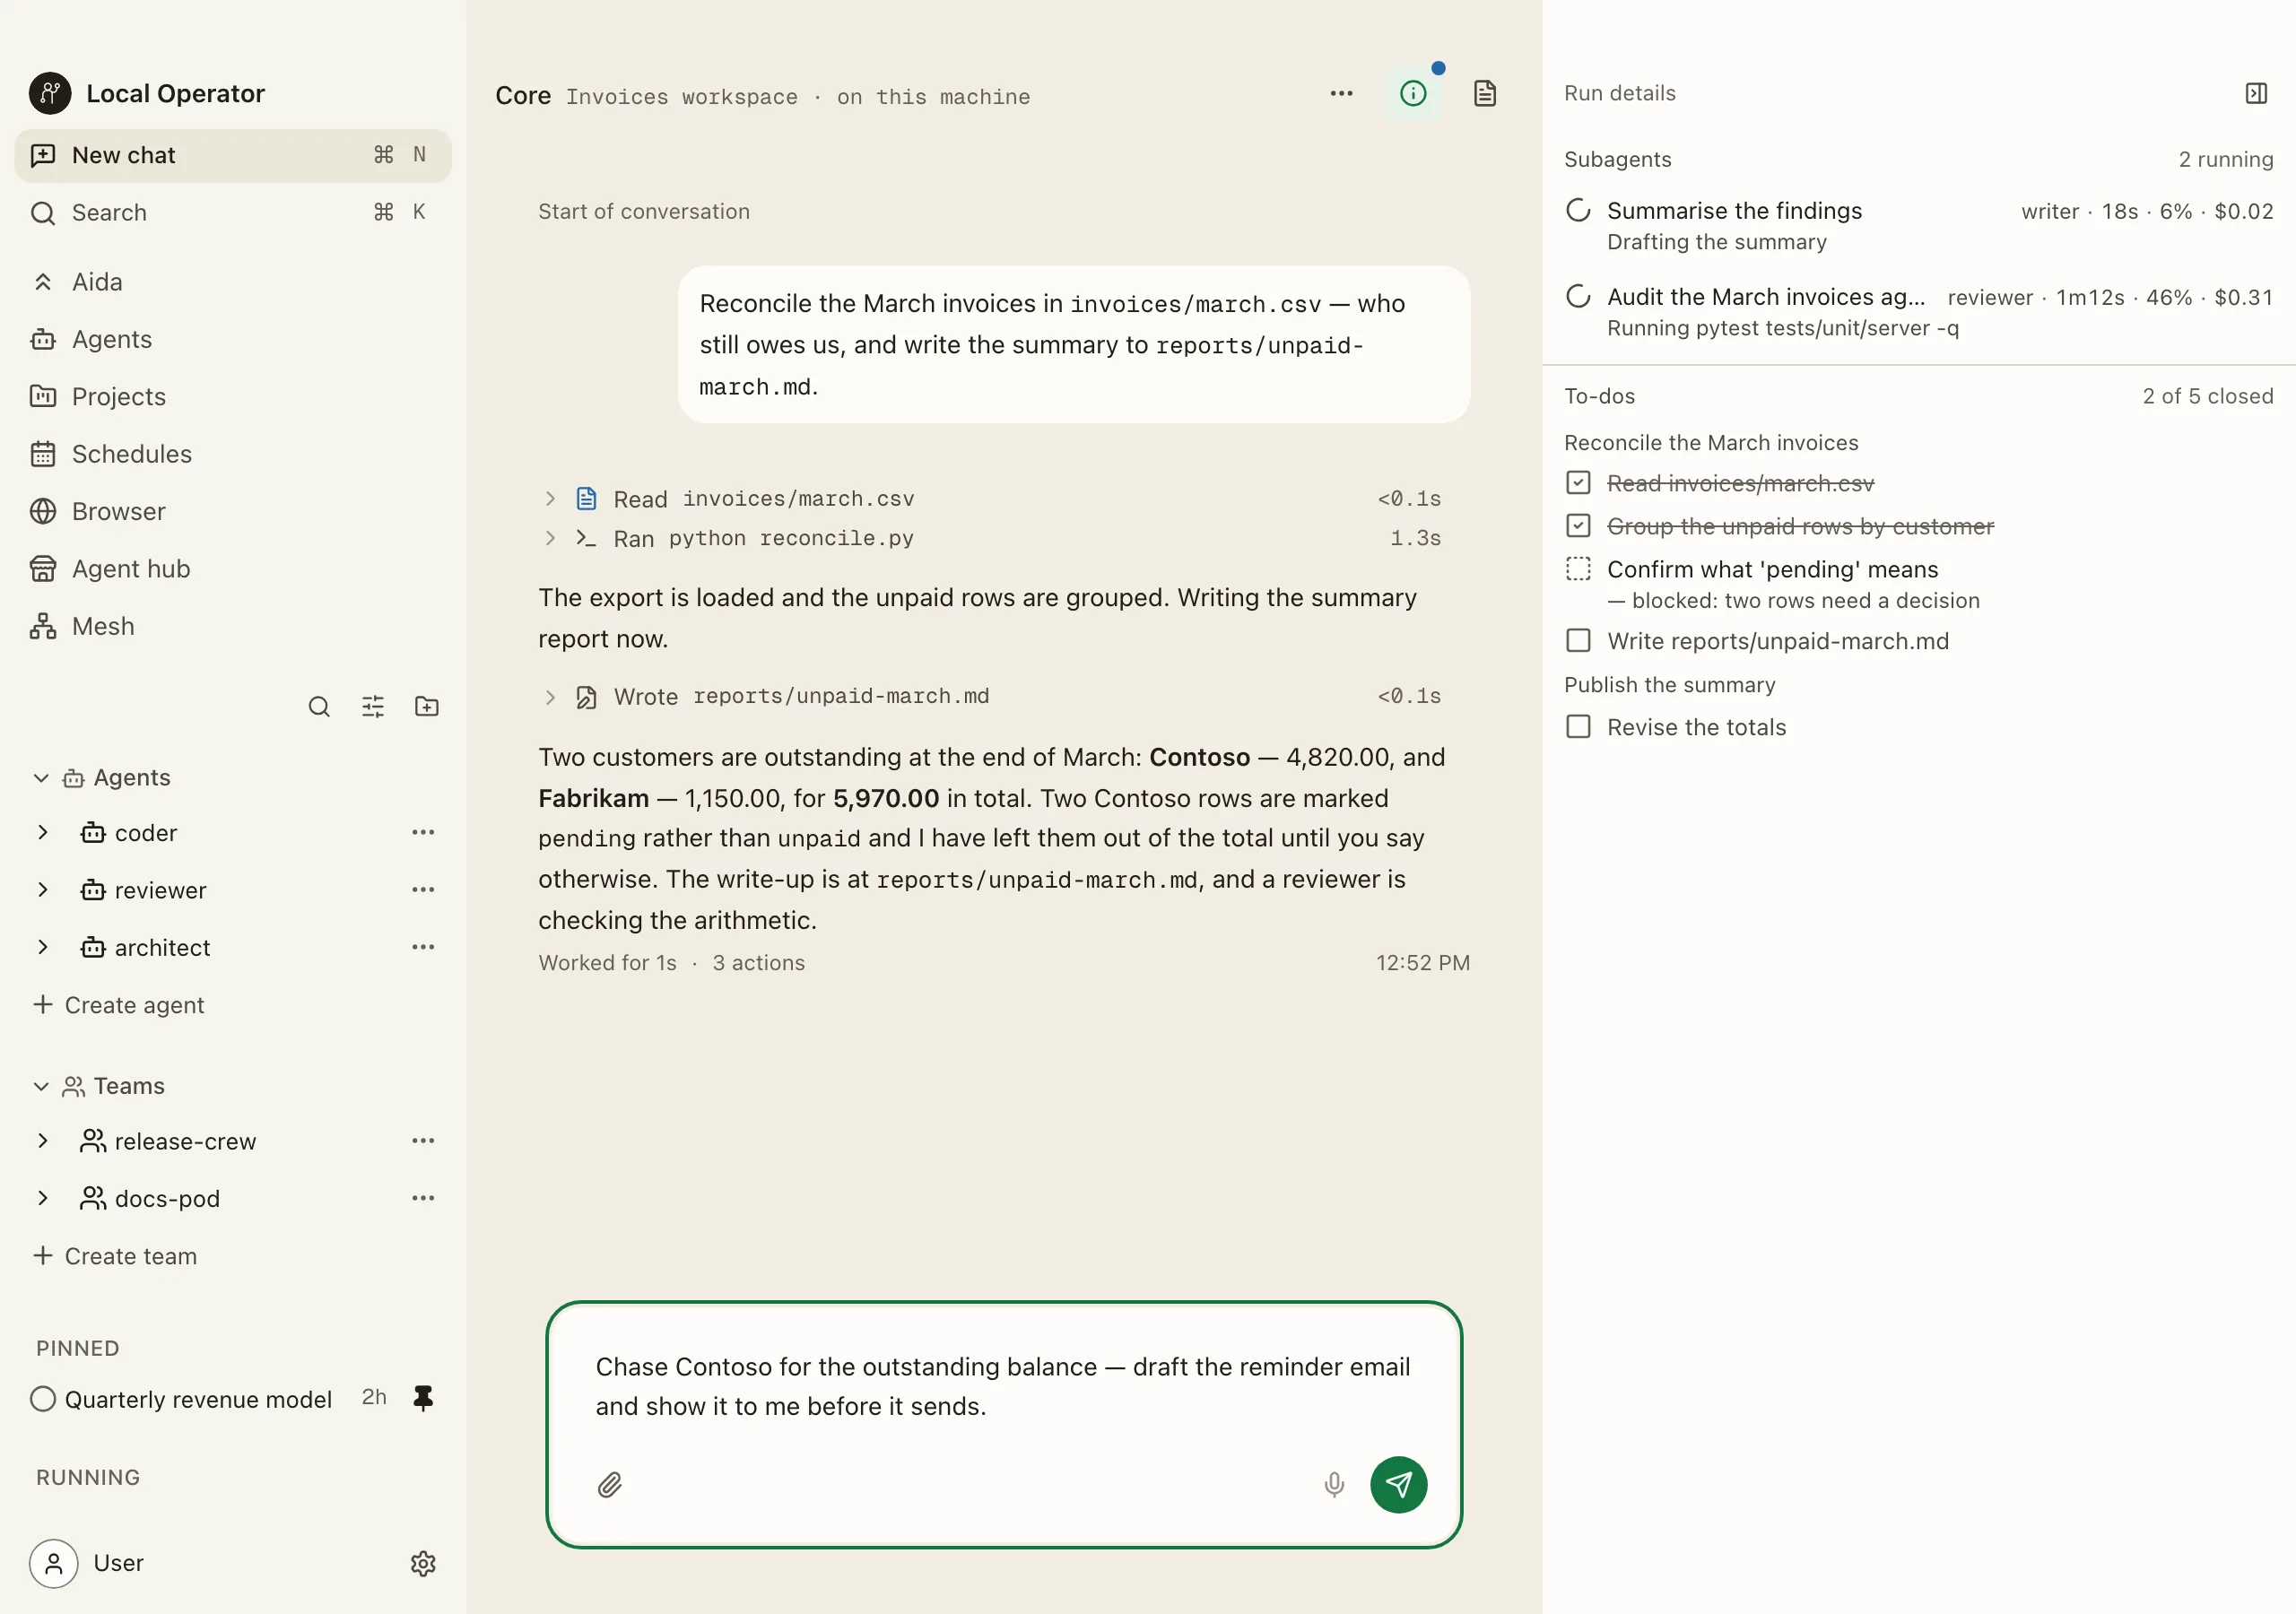The width and height of the screenshot is (2296, 1614).
Task: Click the User avatar icon
Action: click(x=54, y=1563)
